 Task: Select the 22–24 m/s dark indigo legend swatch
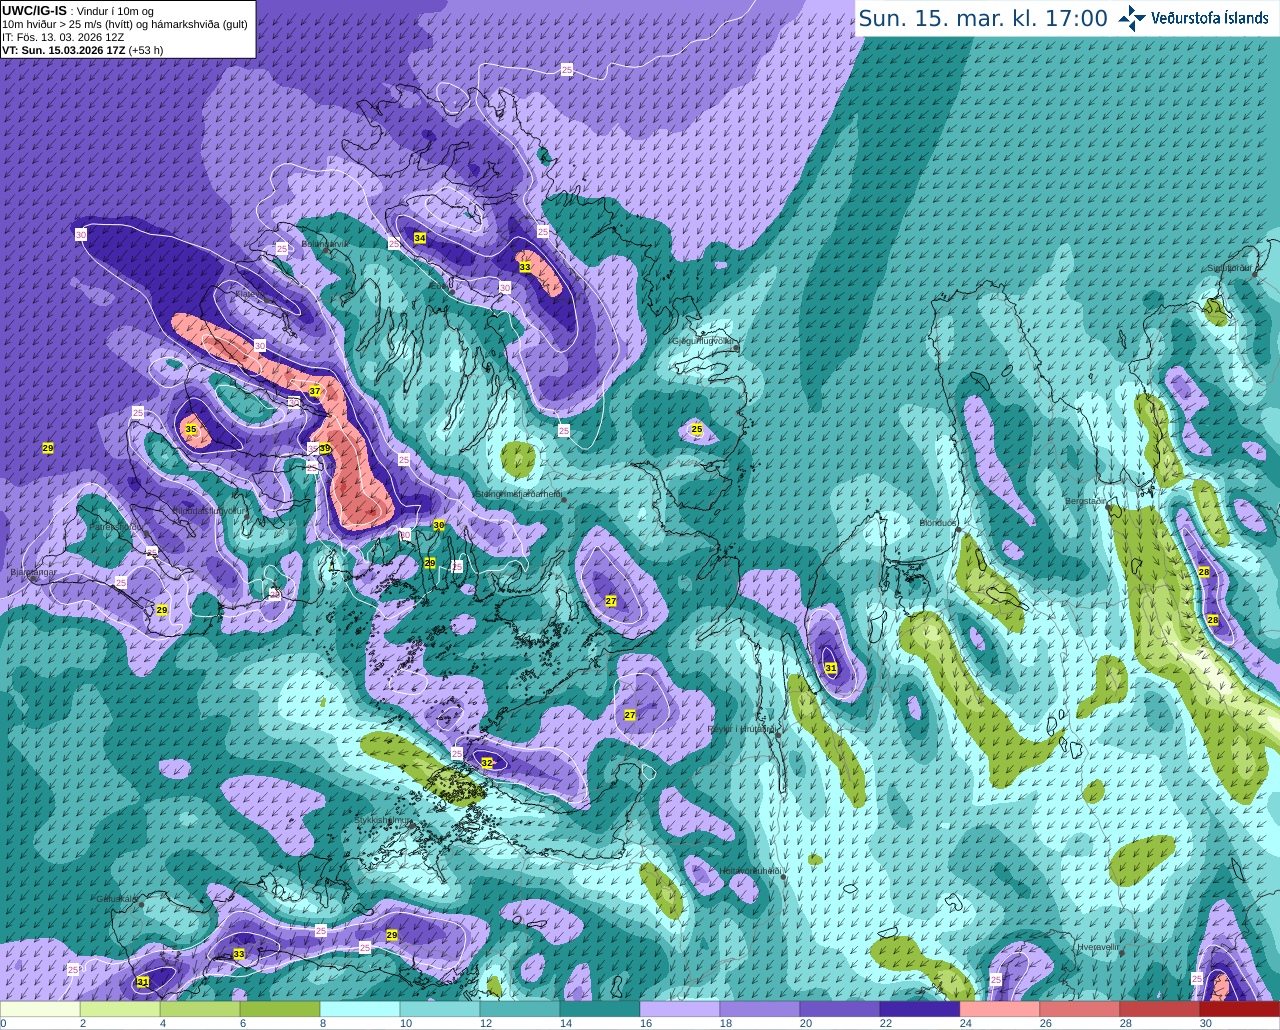coord(920,1009)
